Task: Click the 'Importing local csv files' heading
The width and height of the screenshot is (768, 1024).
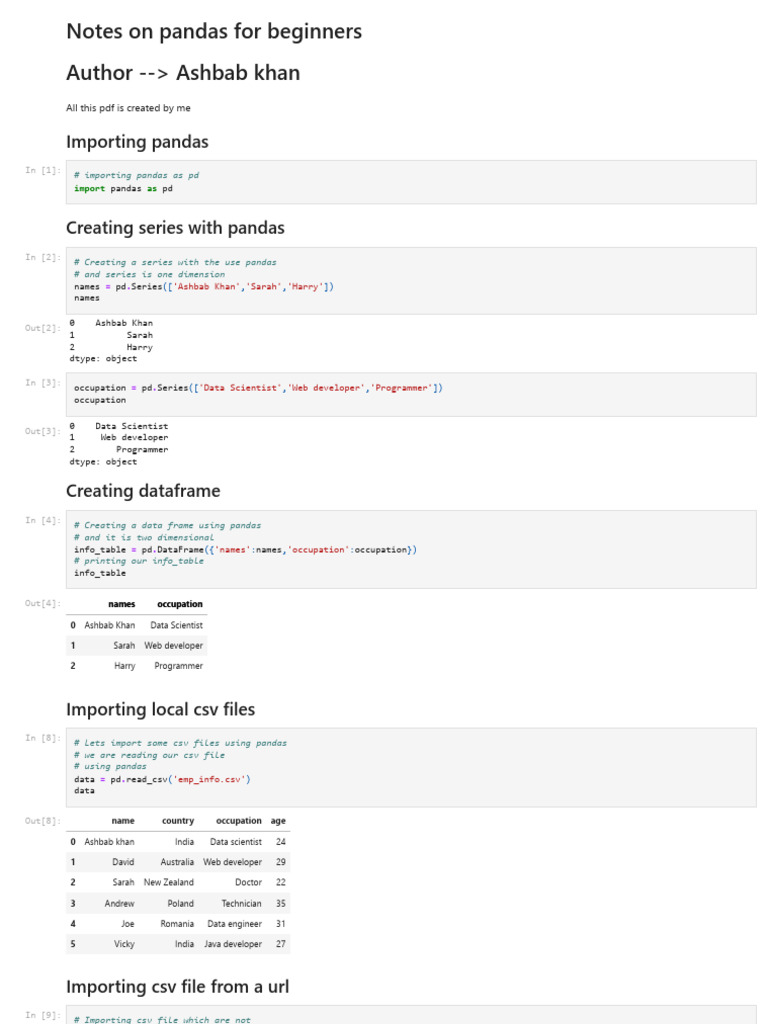Action: [160, 710]
